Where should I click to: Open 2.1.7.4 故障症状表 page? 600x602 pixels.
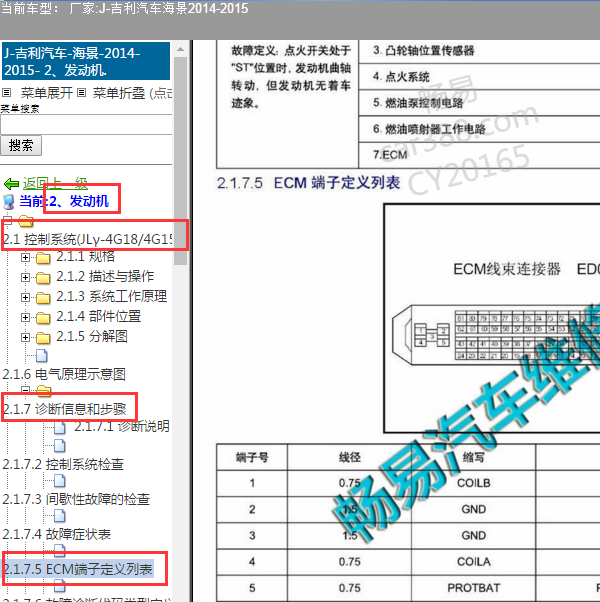pyautogui.click(x=56, y=534)
